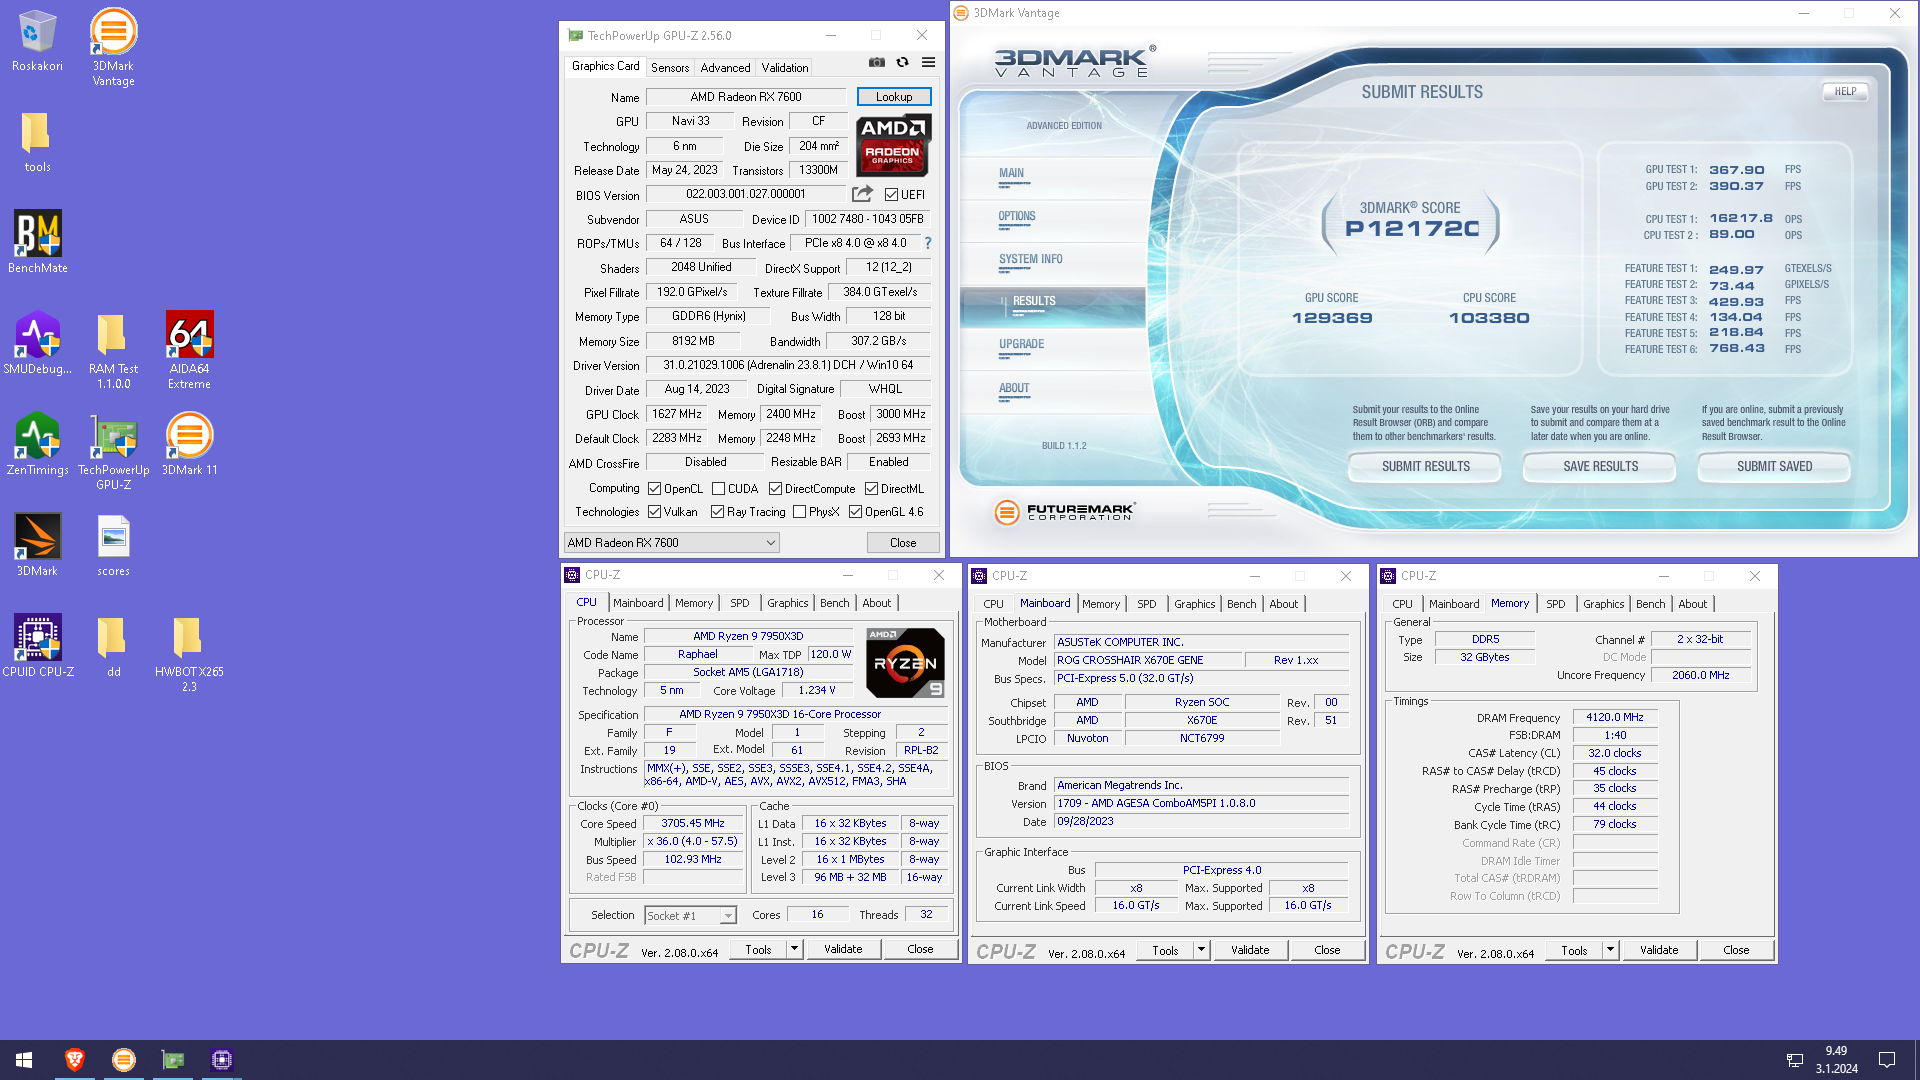Open the RAM Test 1.1.0 folder
Image resolution: width=1920 pixels, height=1080 pixels.
[113, 350]
